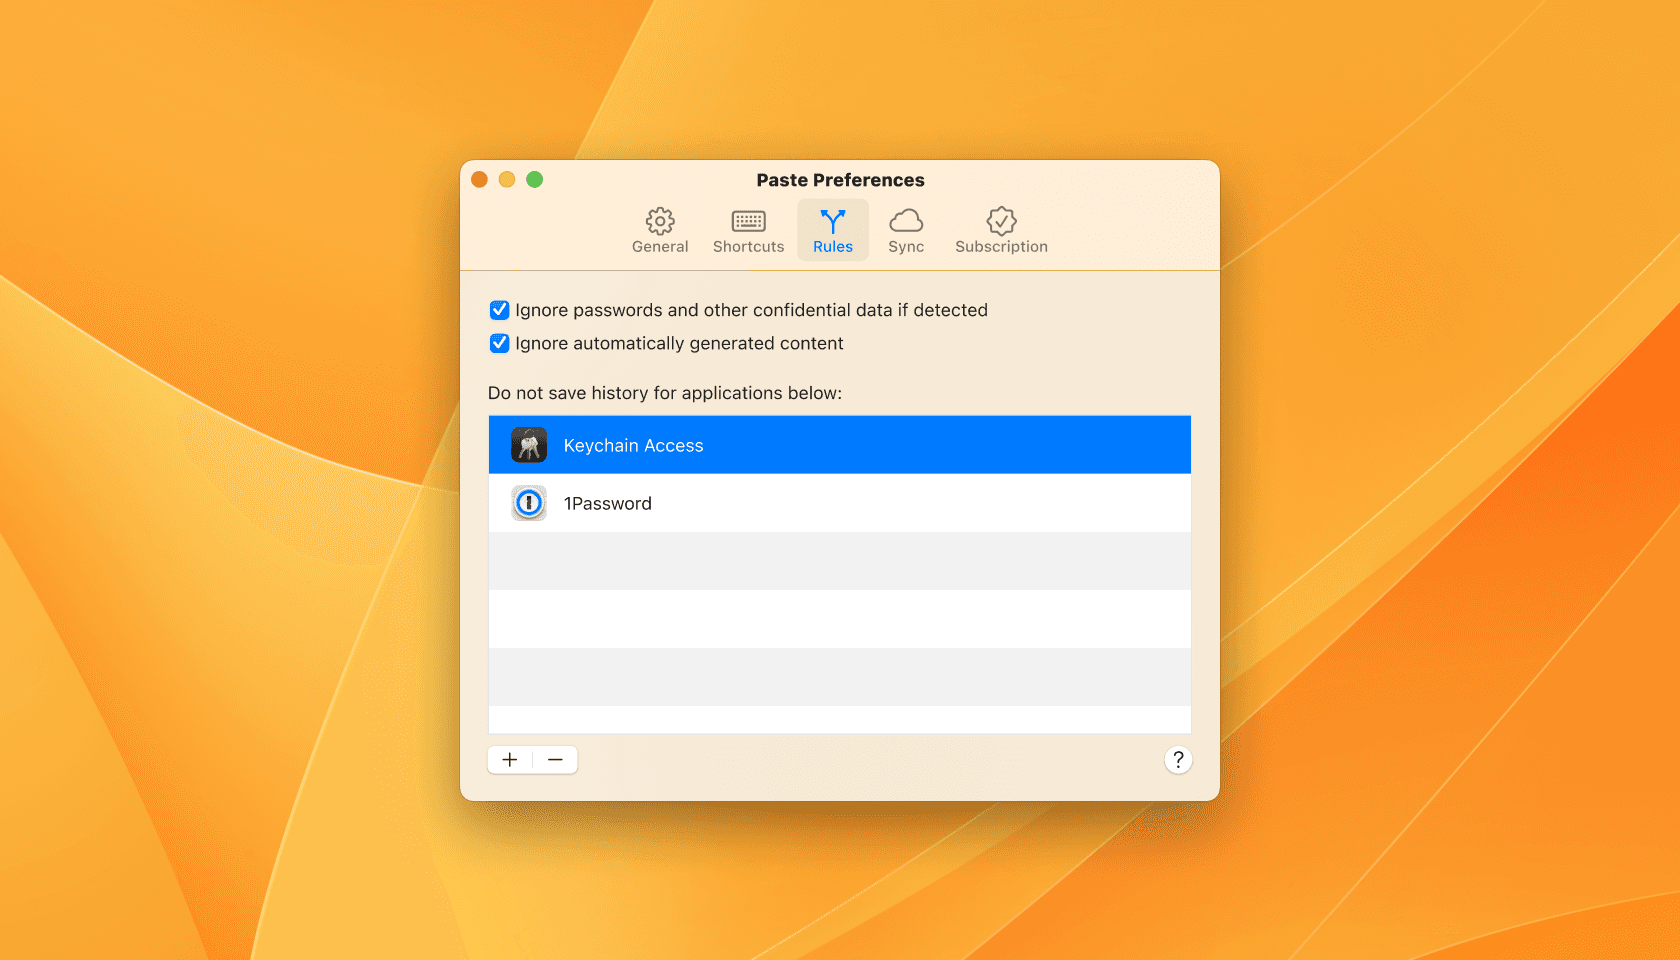Image resolution: width=1680 pixels, height=960 pixels.
Task: Click the 1Password app icon
Action: pos(529,503)
